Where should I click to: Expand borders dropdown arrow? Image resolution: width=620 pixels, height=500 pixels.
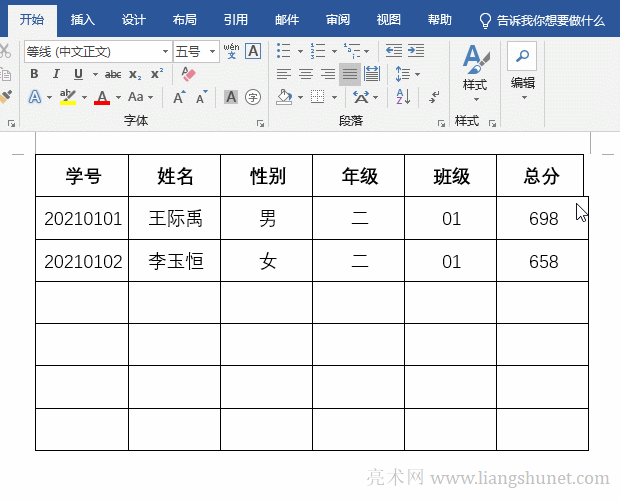coord(334,97)
